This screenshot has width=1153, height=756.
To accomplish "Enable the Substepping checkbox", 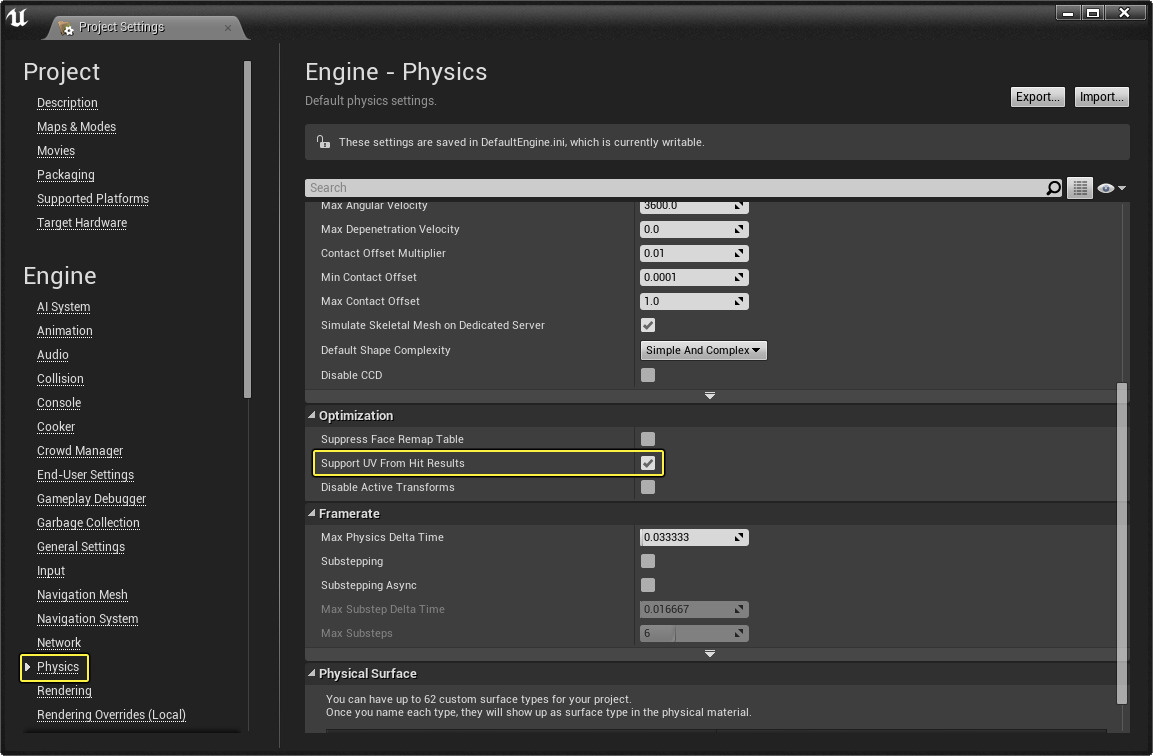I will pyautogui.click(x=648, y=561).
